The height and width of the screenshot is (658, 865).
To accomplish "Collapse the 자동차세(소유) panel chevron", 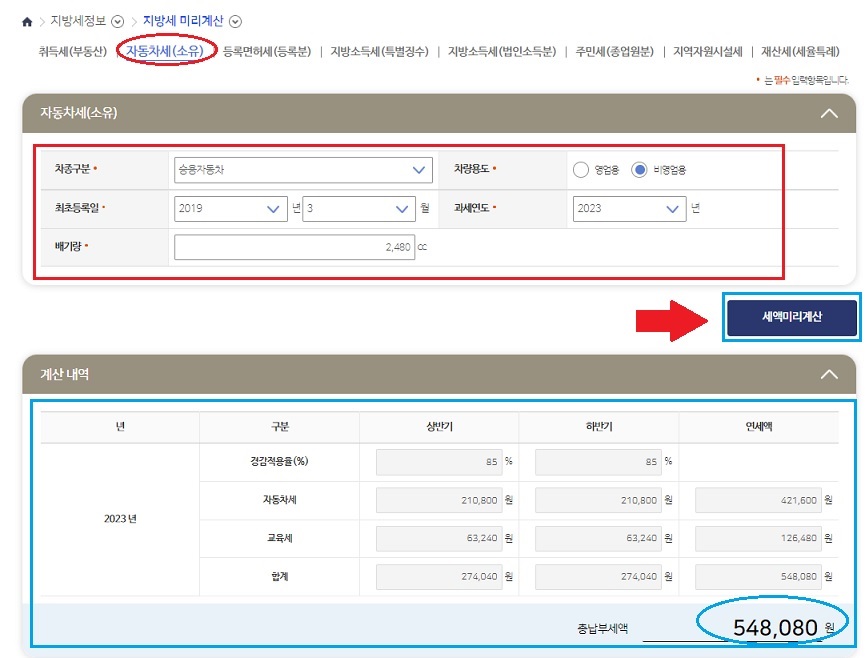I will click(829, 114).
